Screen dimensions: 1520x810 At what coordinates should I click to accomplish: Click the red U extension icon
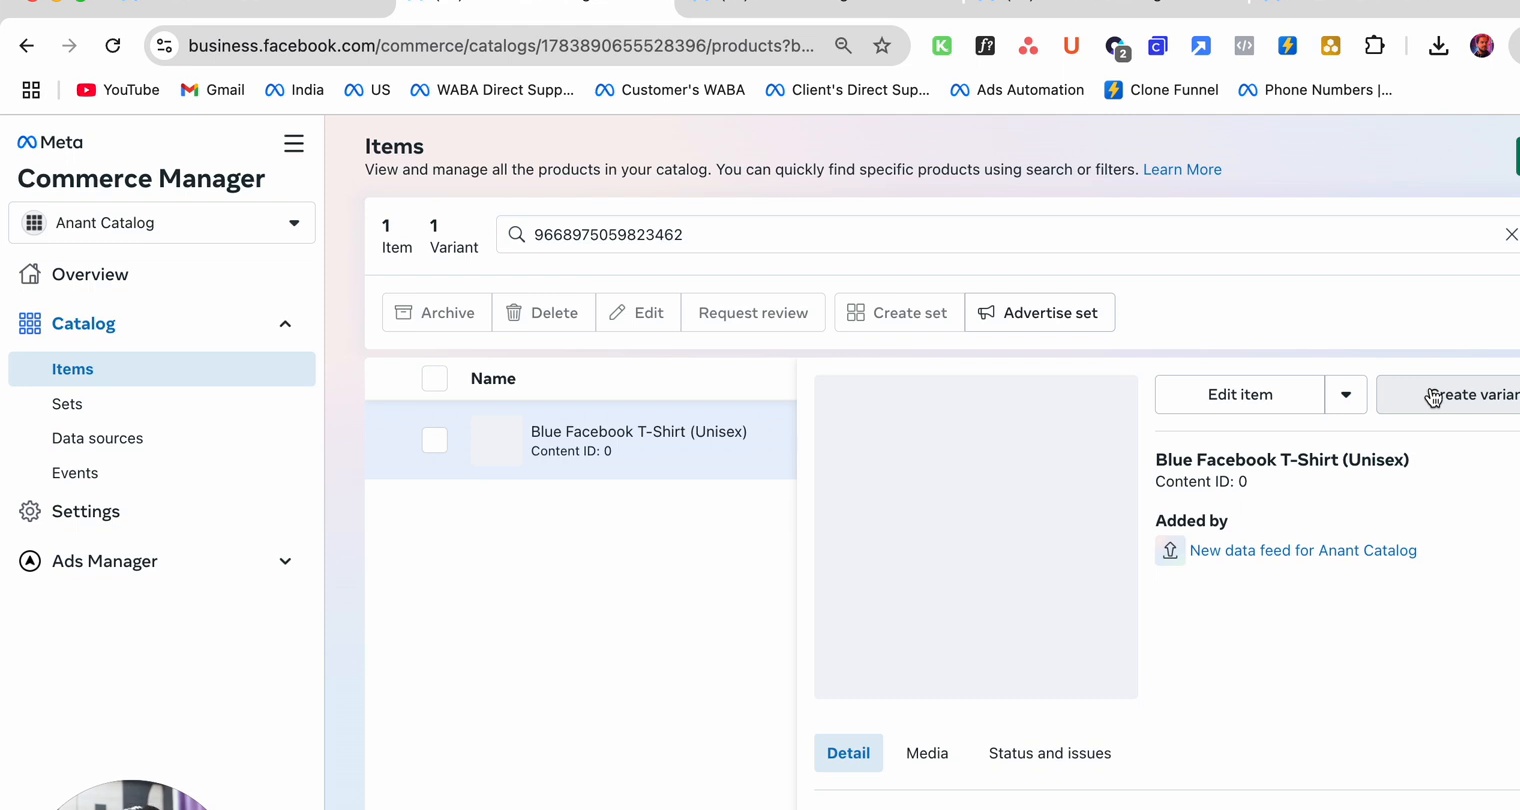[1071, 46]
